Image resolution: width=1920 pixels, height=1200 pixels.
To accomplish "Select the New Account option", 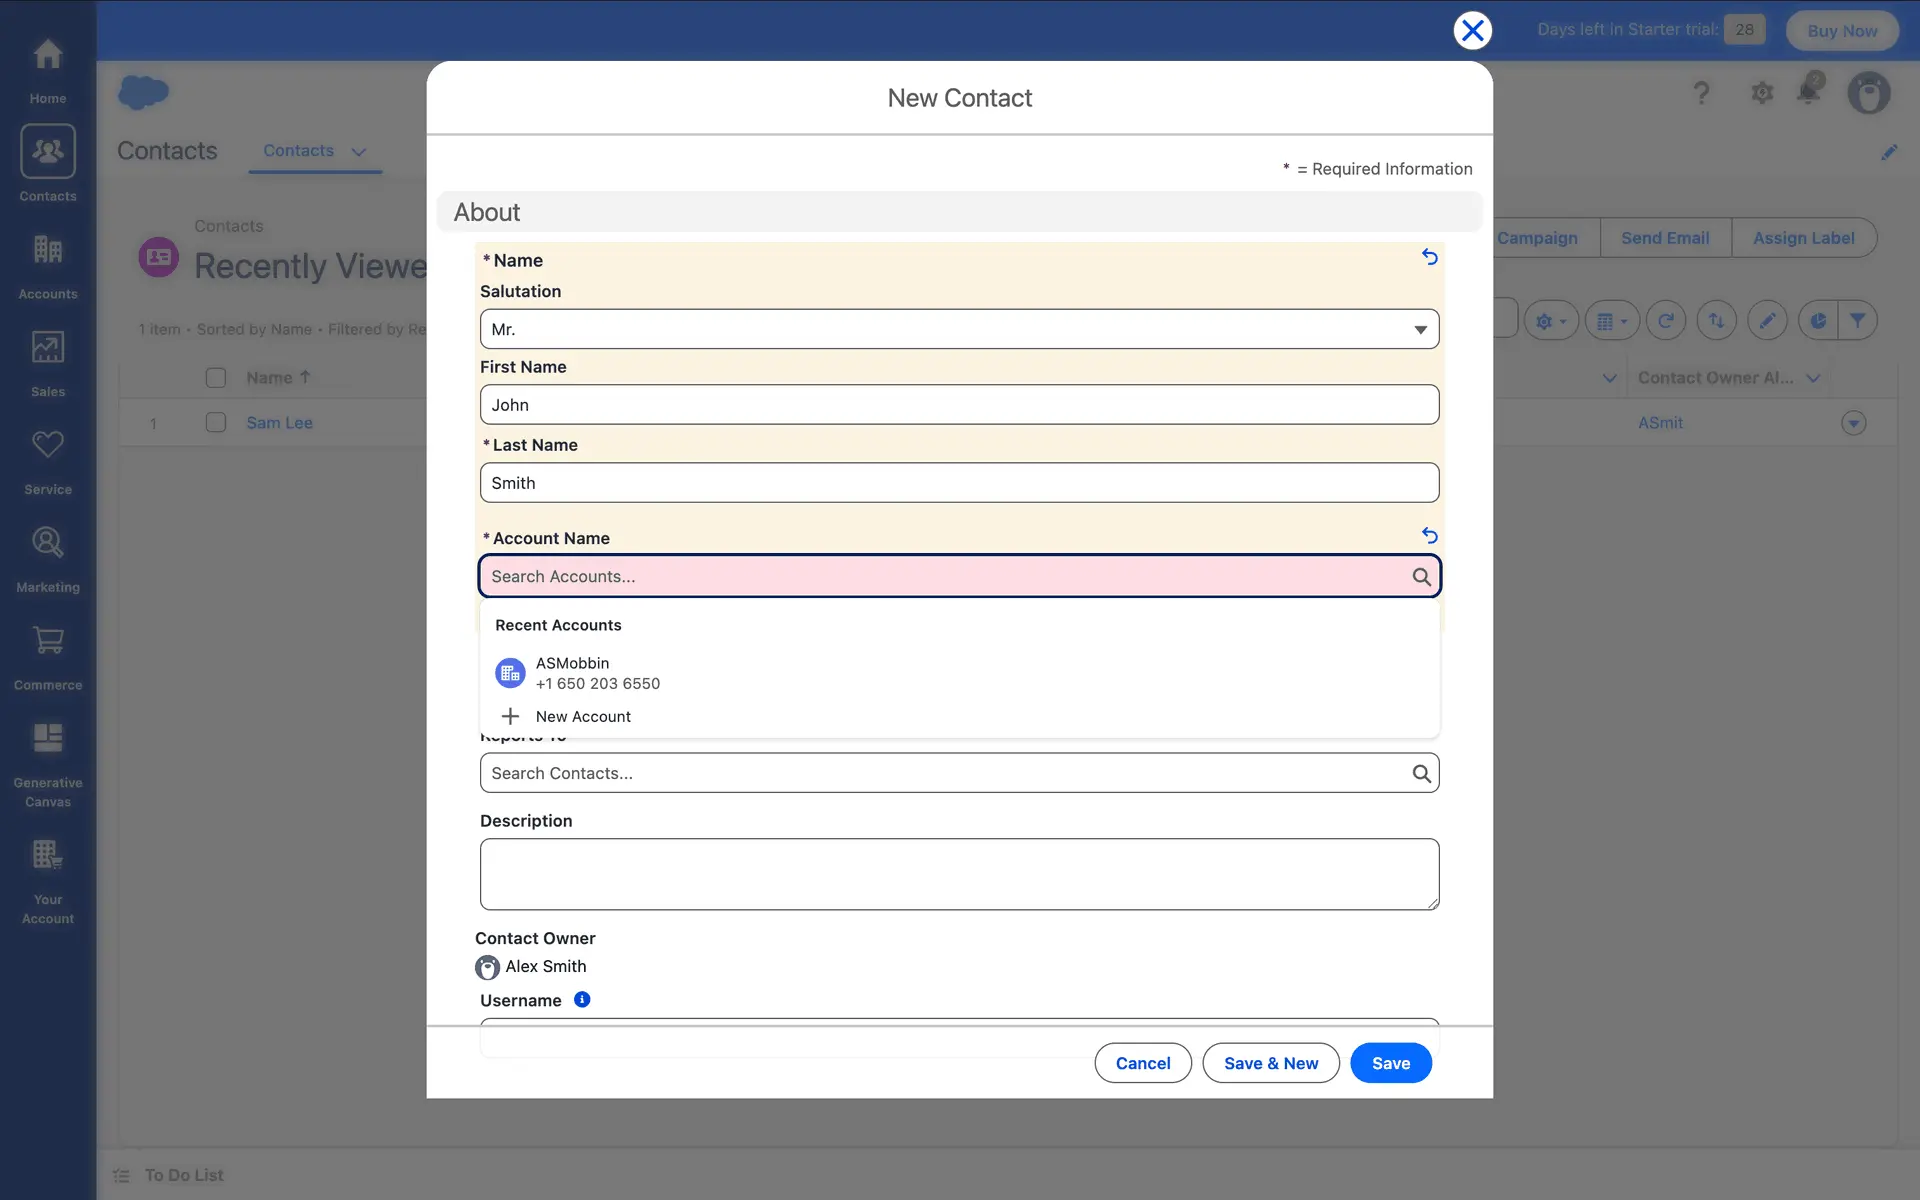I will coord(582,716).
